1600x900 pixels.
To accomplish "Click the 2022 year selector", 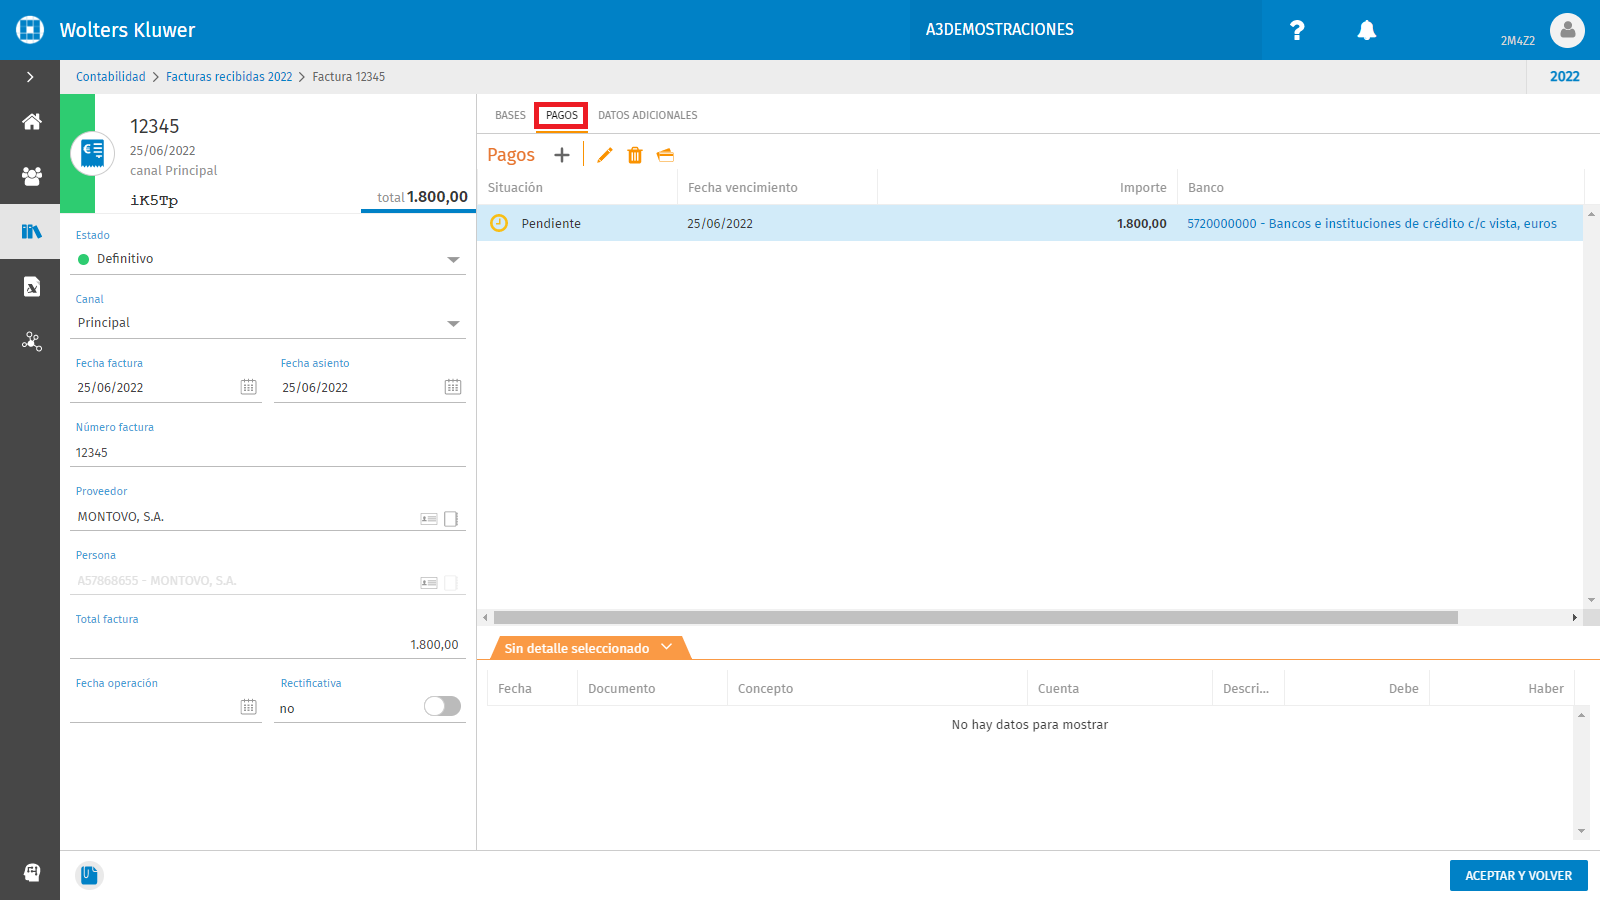I will (1564, 77).
